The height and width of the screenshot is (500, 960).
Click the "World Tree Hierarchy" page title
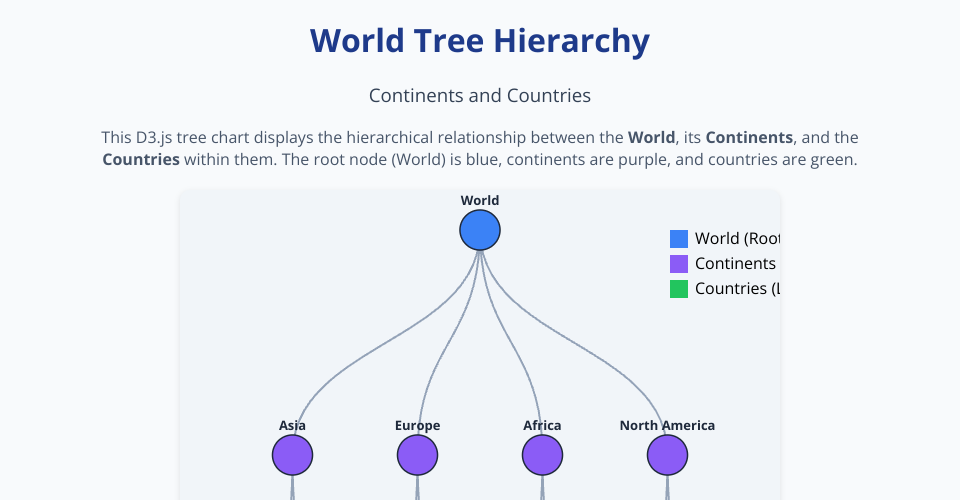(480, 41)
